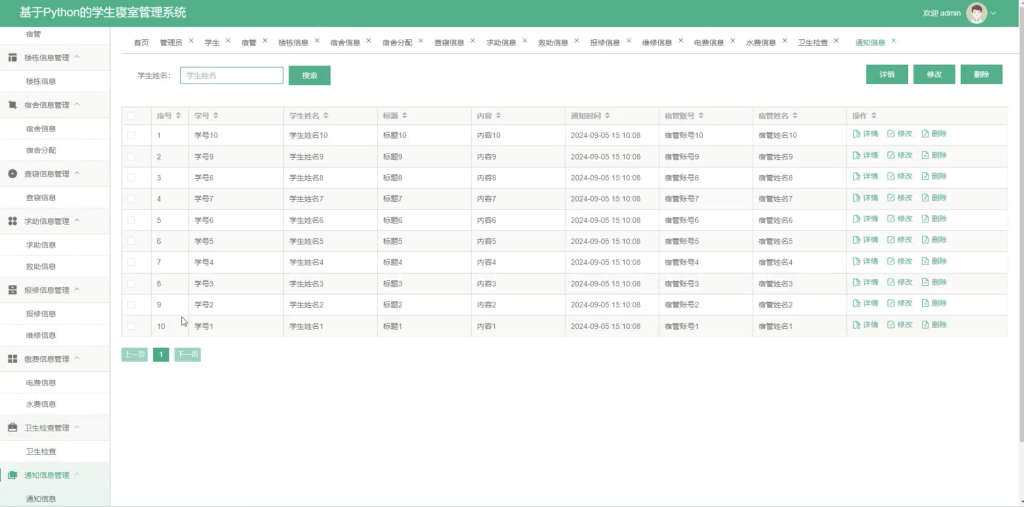
Task: Click the green 搜索 button
Action: tap(310, 75)
